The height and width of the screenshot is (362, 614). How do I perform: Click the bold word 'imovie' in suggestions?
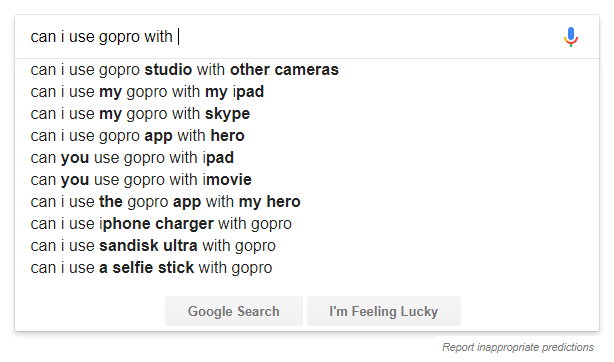pyautogui.click(x=227, y=179)
